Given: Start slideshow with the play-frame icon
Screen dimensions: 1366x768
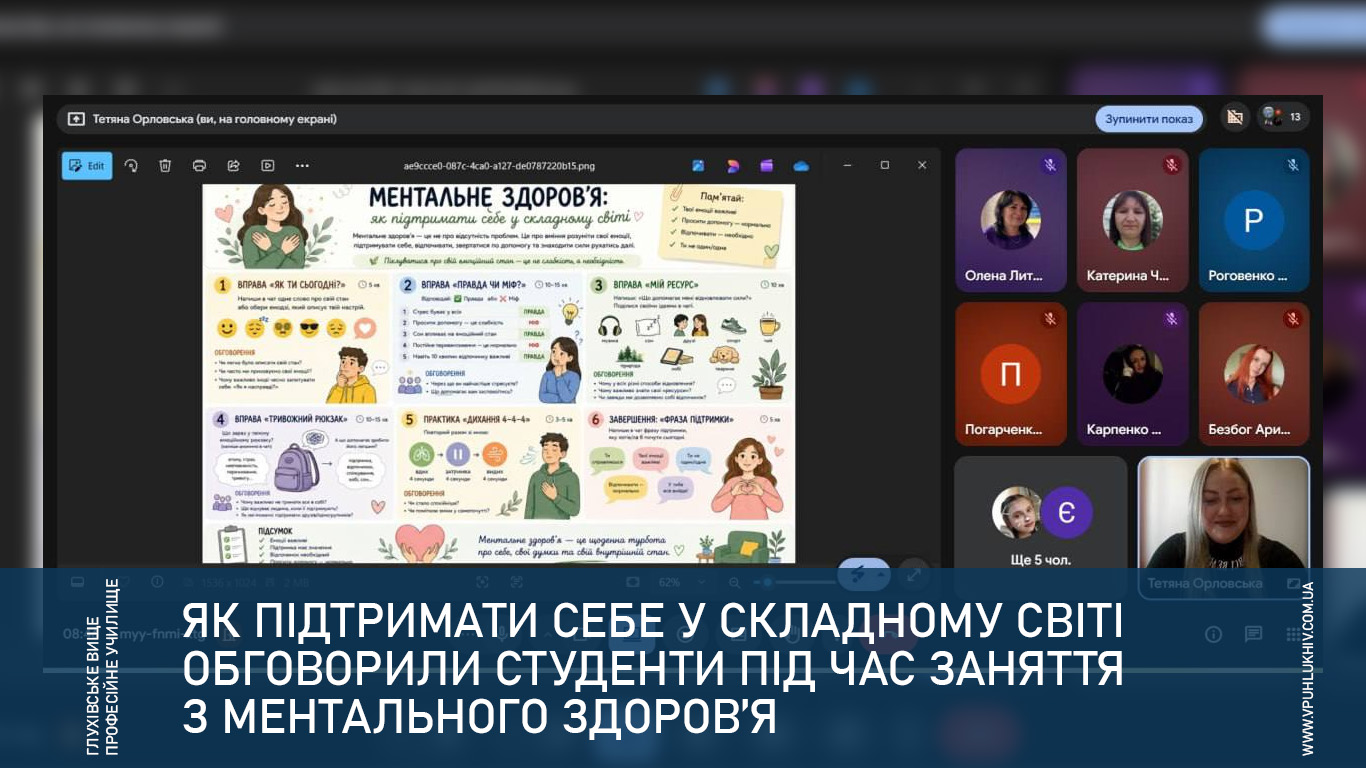Looking at the screenshot, I should click(x=268, y=166).
